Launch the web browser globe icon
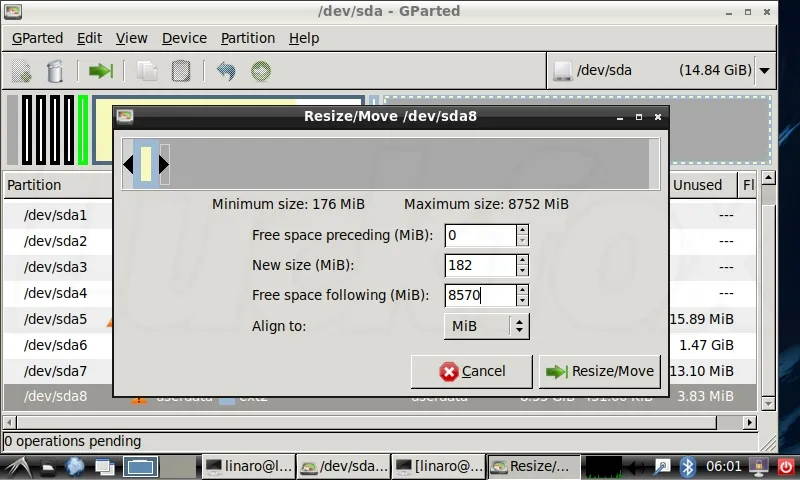This screenshot has width=800, height=480. pyautogui.click(x=75, y=466)
